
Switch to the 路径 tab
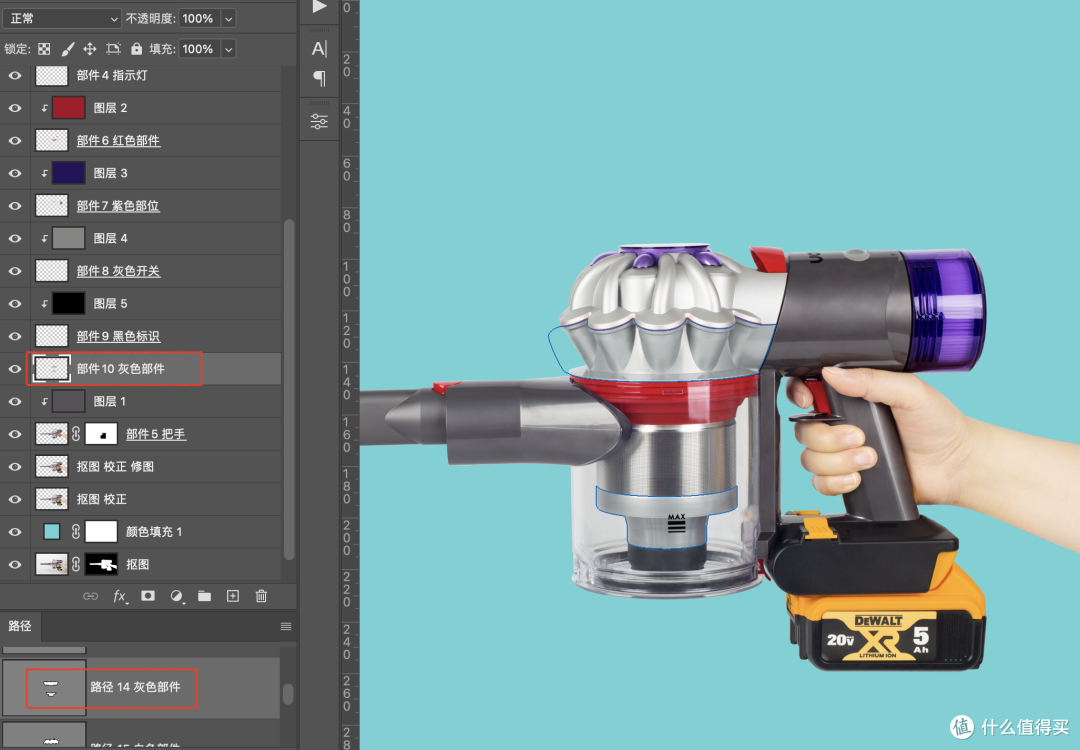(20, 626)
